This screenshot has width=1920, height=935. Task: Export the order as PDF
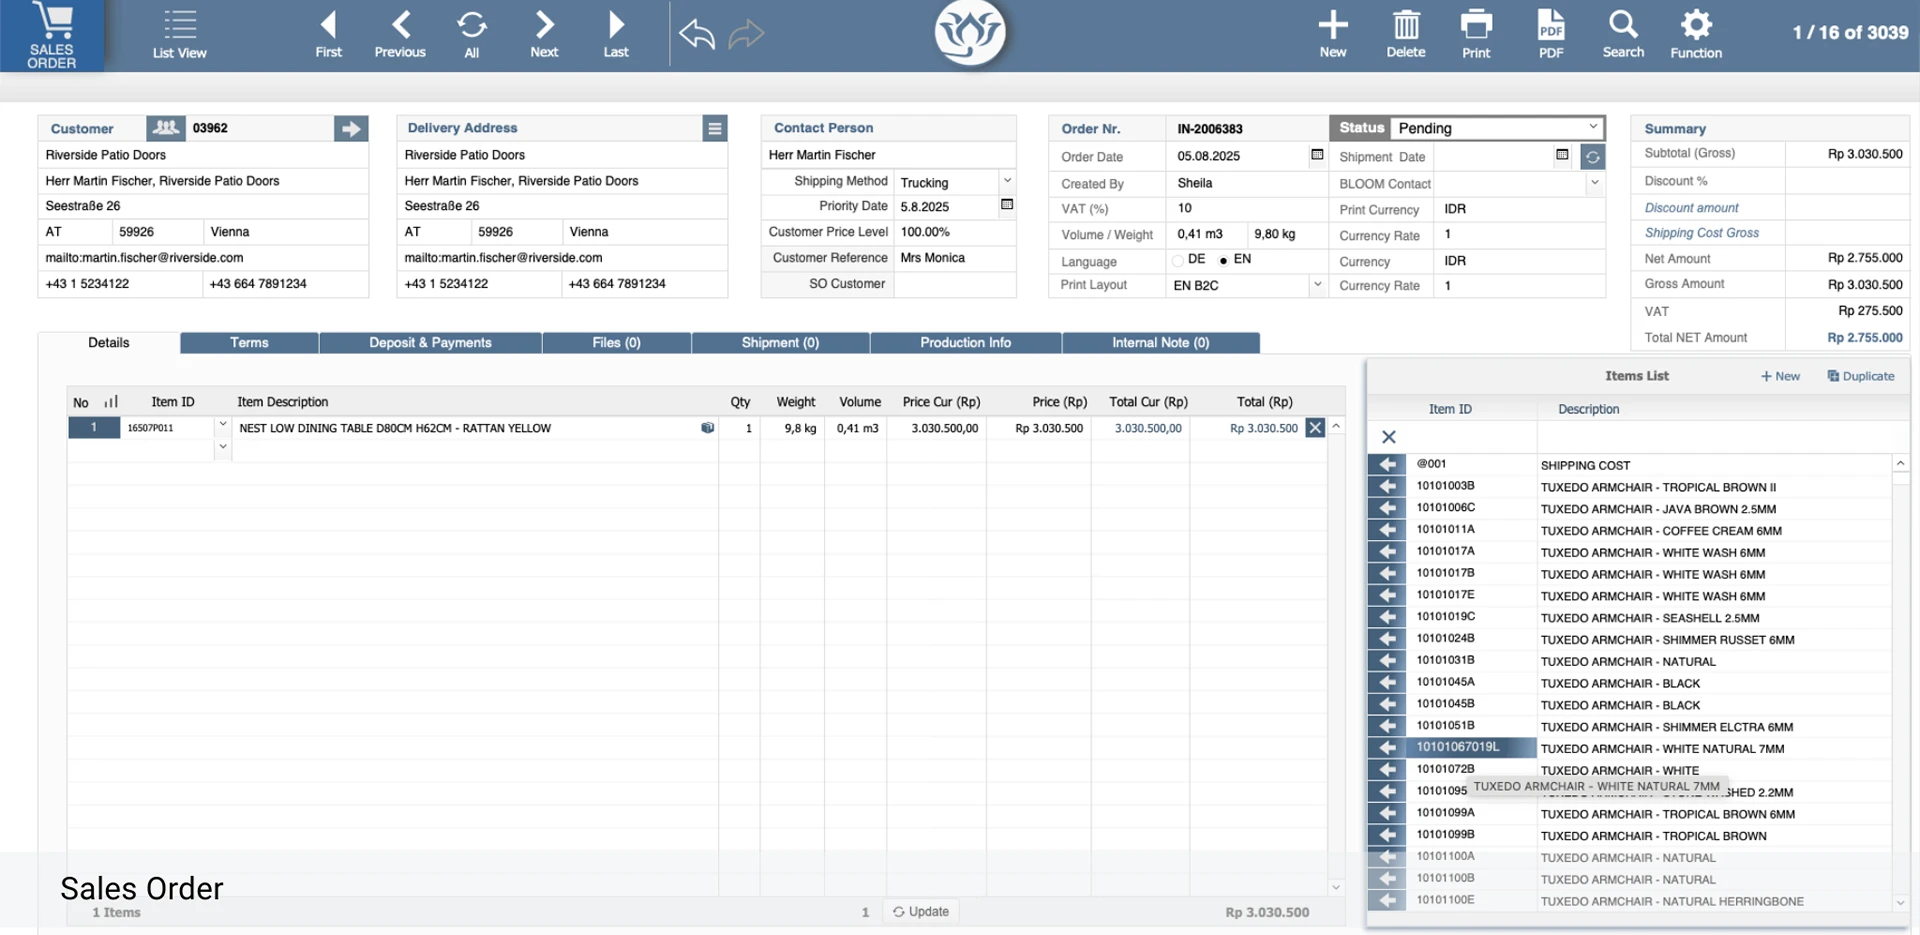tap(1551, 36)
